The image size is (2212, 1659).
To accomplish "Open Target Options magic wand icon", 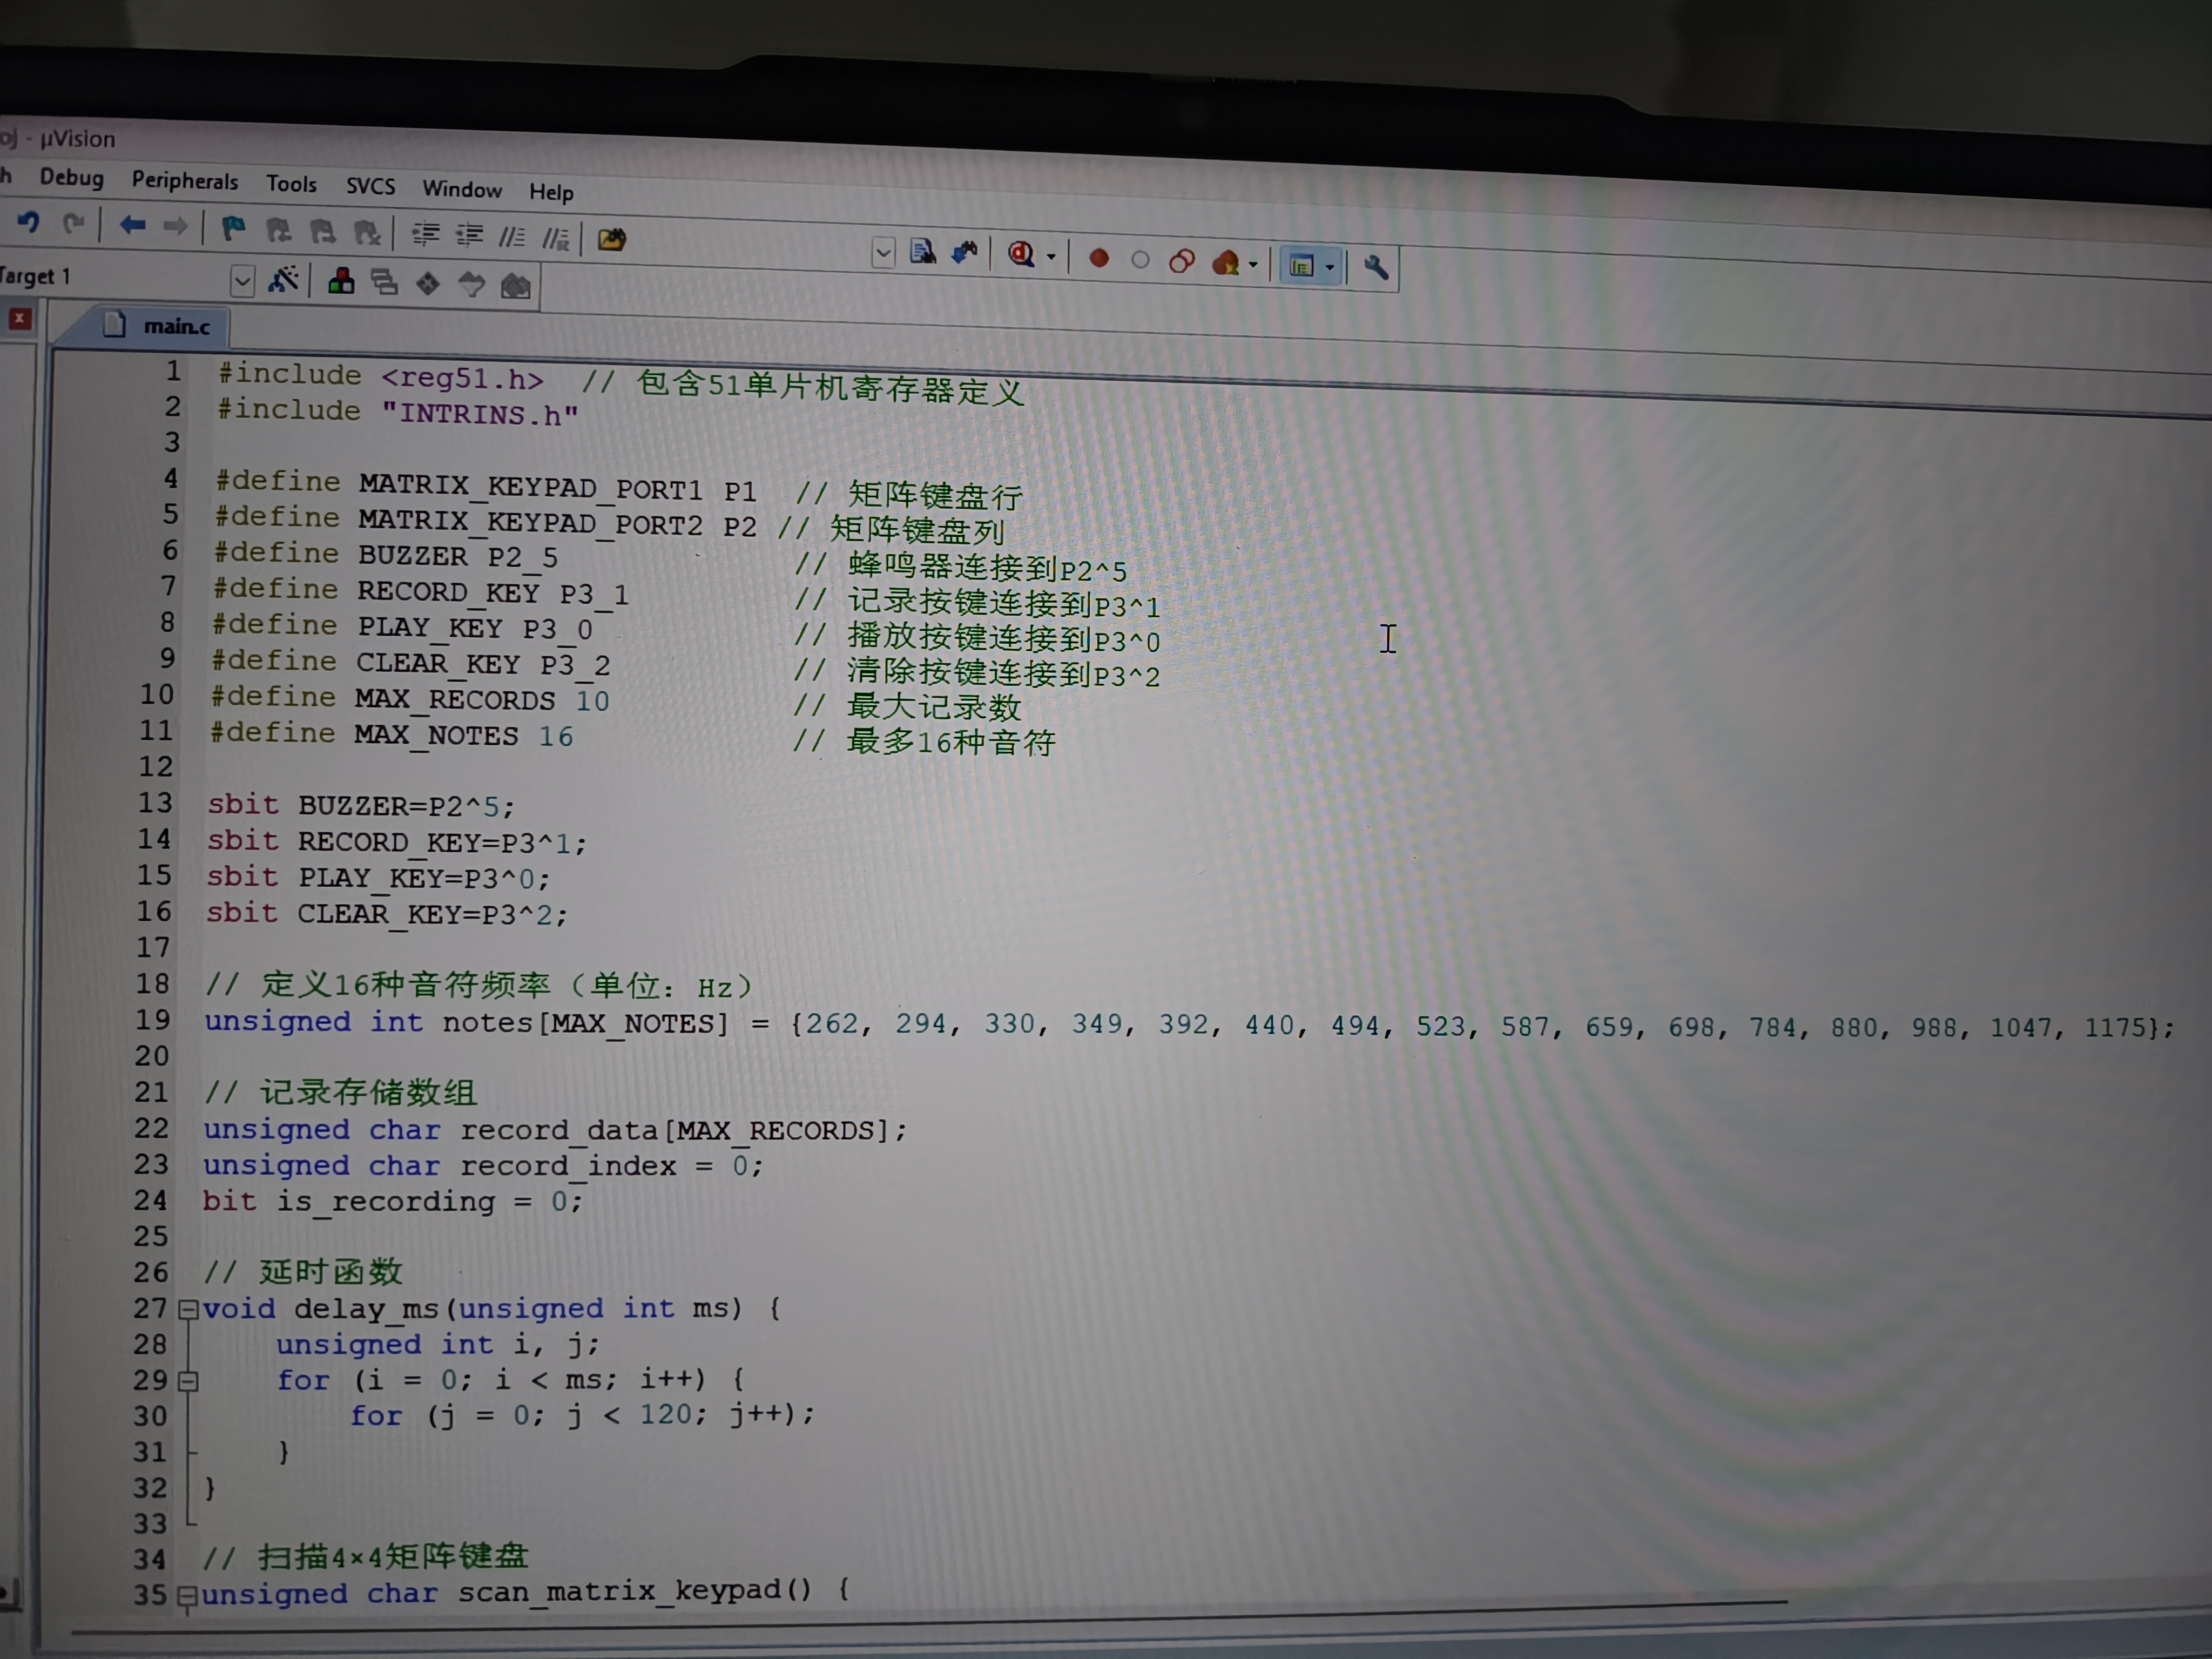I will [284, 280].
